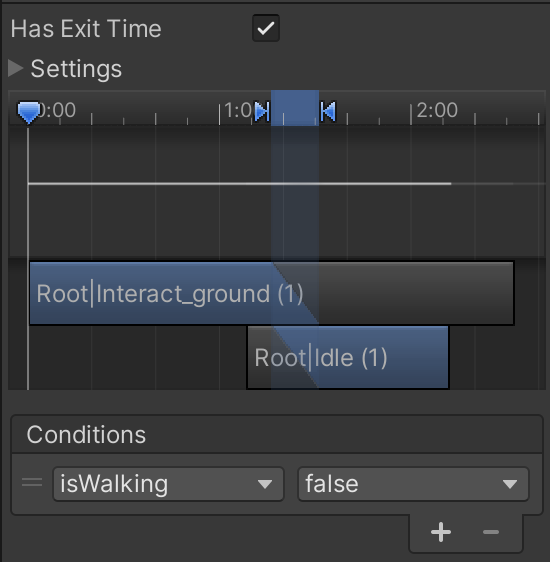Viewport: 550px width, 562px height.
Task: Expand the Settings foldout triangle
Action: 15,68
